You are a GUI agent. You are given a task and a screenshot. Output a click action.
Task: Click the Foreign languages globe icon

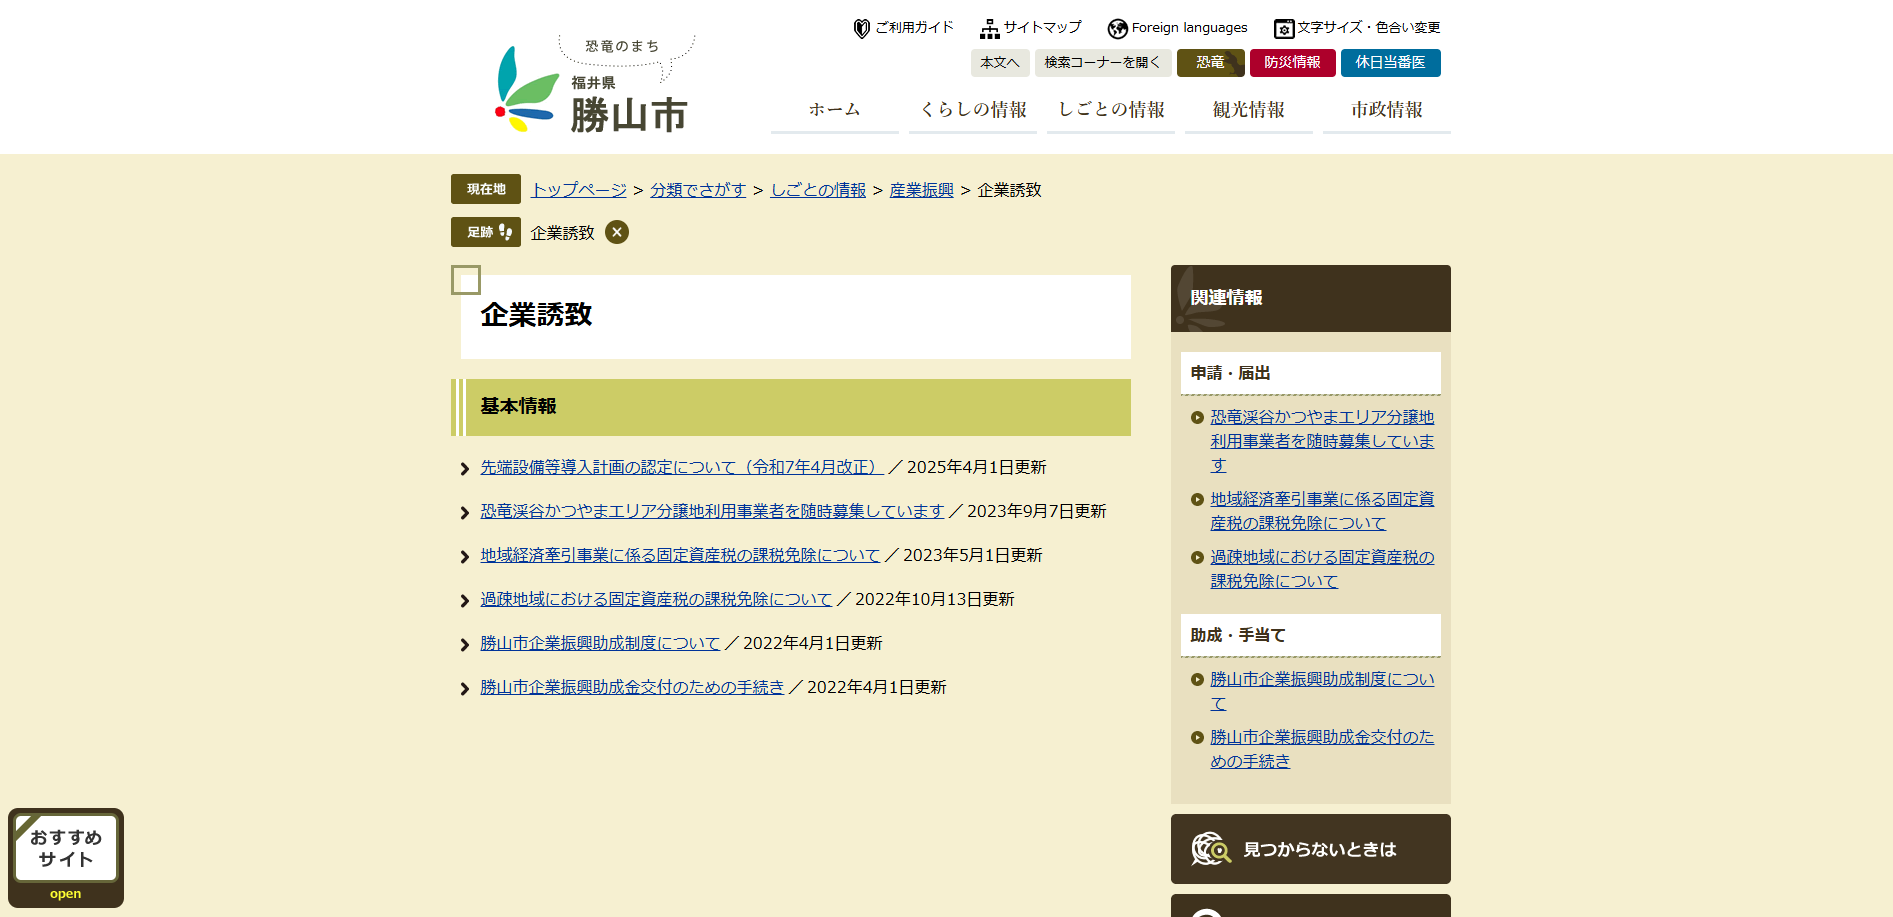coord(1118,29)
